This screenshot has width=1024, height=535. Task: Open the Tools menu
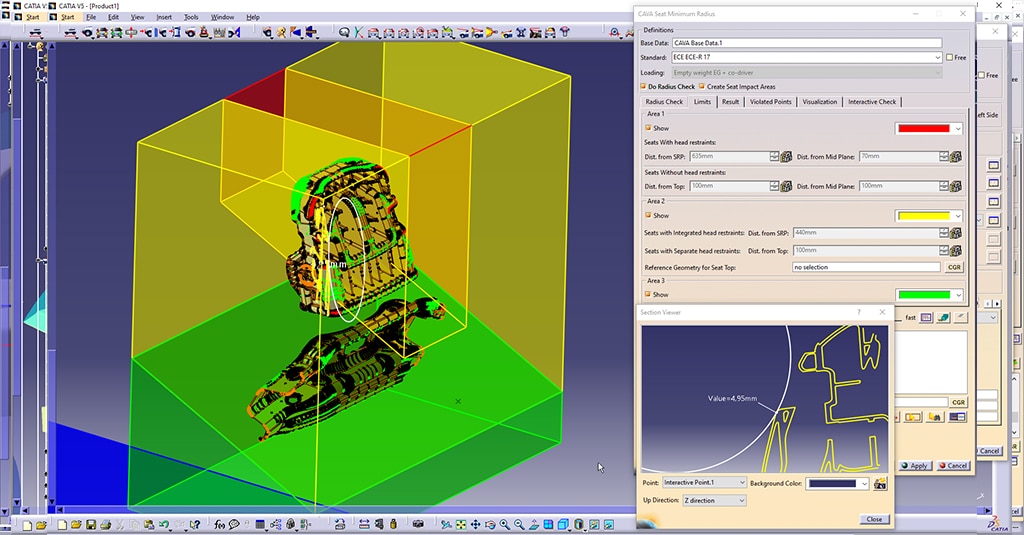tap(191, 17)
